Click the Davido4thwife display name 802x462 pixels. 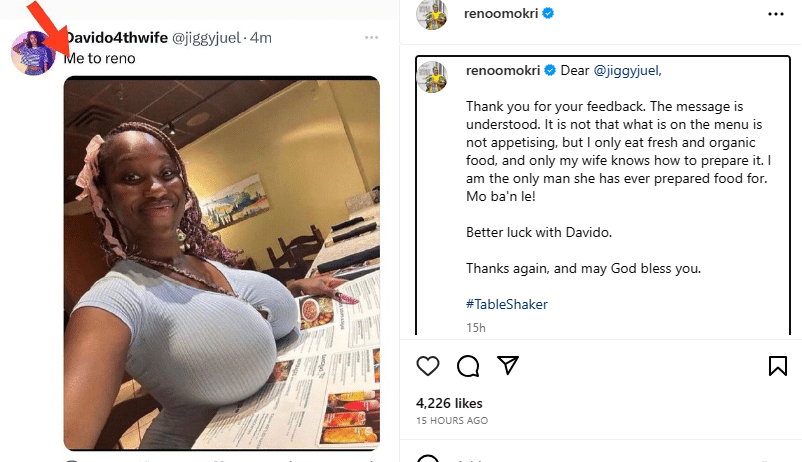point(108,38)
